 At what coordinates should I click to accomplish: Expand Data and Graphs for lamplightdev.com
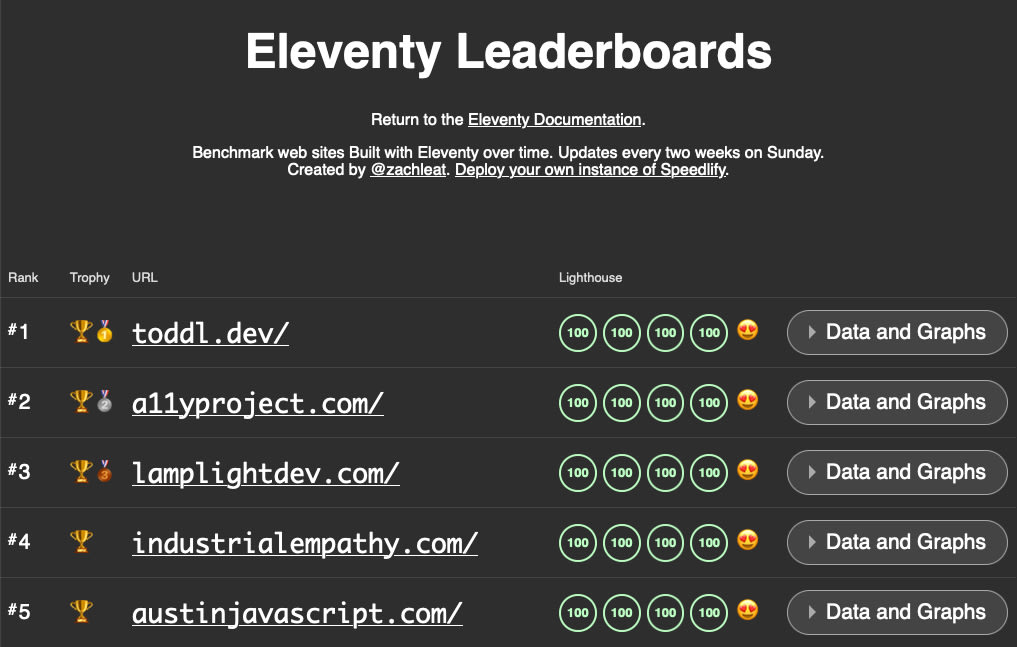(897, 473)
